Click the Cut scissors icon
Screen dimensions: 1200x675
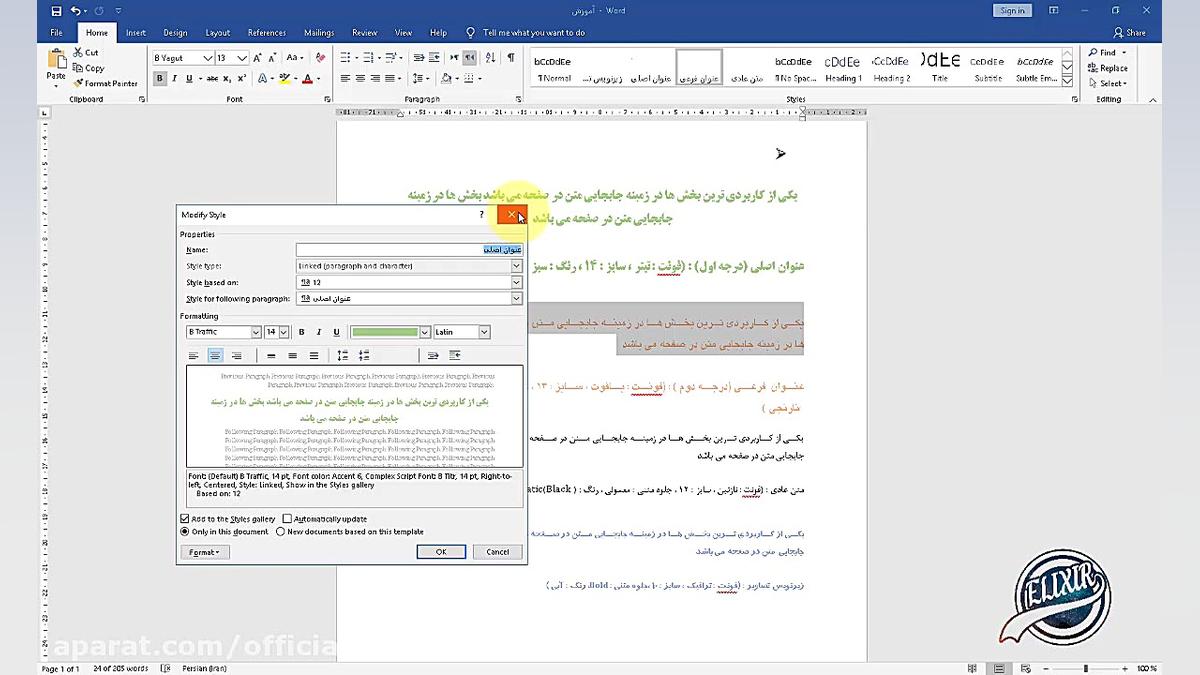[x=78, y=52]
